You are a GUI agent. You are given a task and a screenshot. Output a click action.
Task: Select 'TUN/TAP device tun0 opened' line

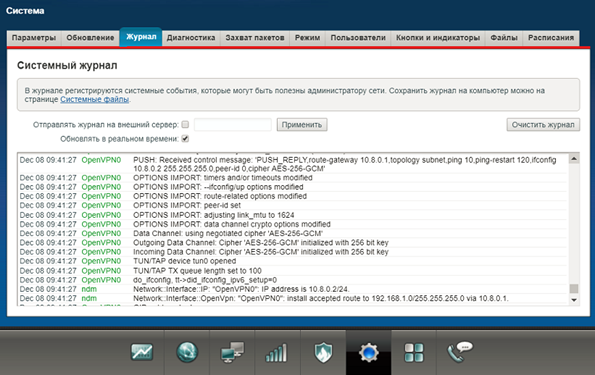point(292,261)
